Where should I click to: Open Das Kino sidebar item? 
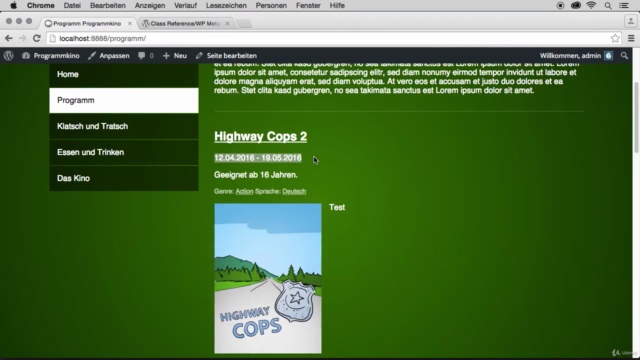pyautogui.click(x=124, y=178)
